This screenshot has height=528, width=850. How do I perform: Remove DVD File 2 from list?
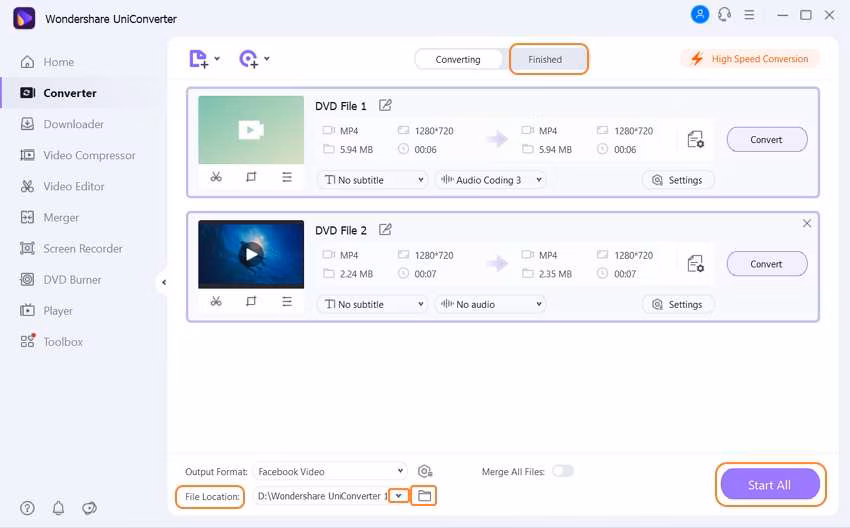coord(807,223)
